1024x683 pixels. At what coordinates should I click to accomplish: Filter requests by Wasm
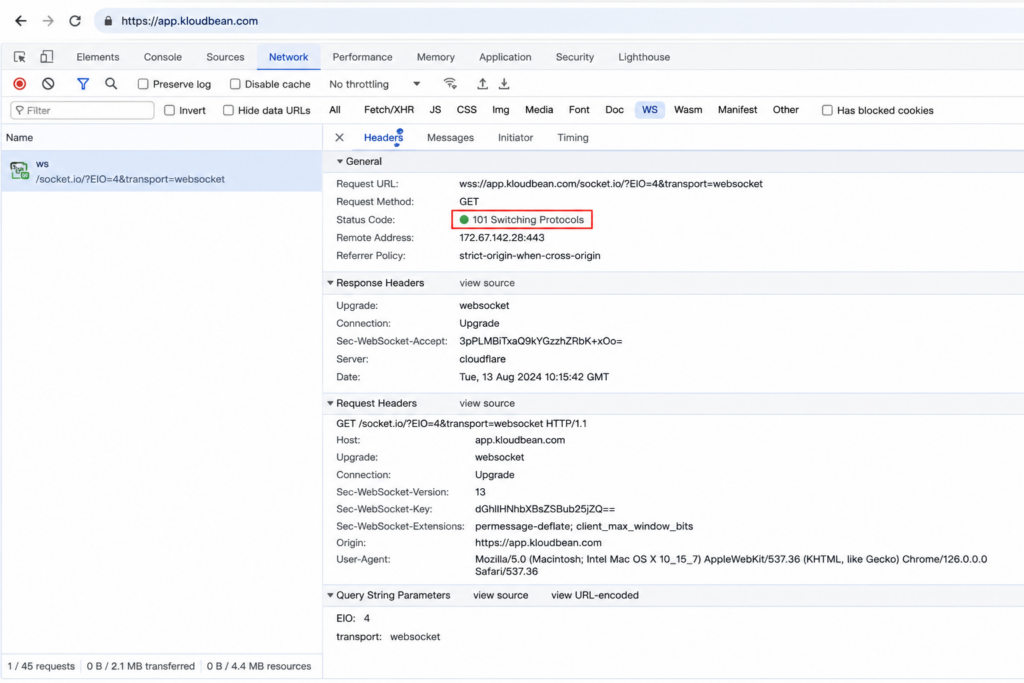(x=688, y=110)
